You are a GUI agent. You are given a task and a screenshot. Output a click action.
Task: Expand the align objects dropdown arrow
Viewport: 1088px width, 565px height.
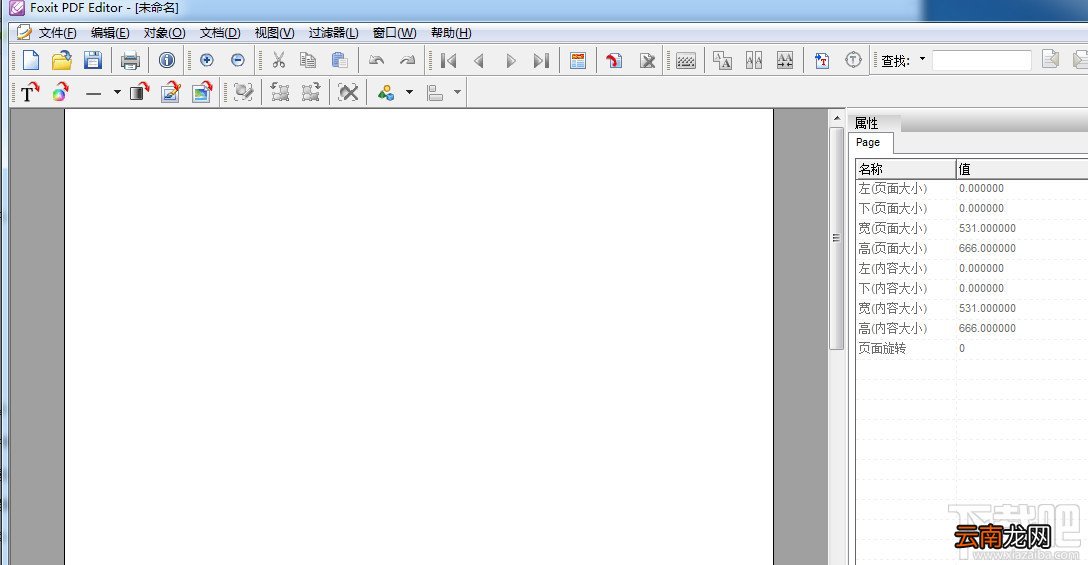coord(457,92)
